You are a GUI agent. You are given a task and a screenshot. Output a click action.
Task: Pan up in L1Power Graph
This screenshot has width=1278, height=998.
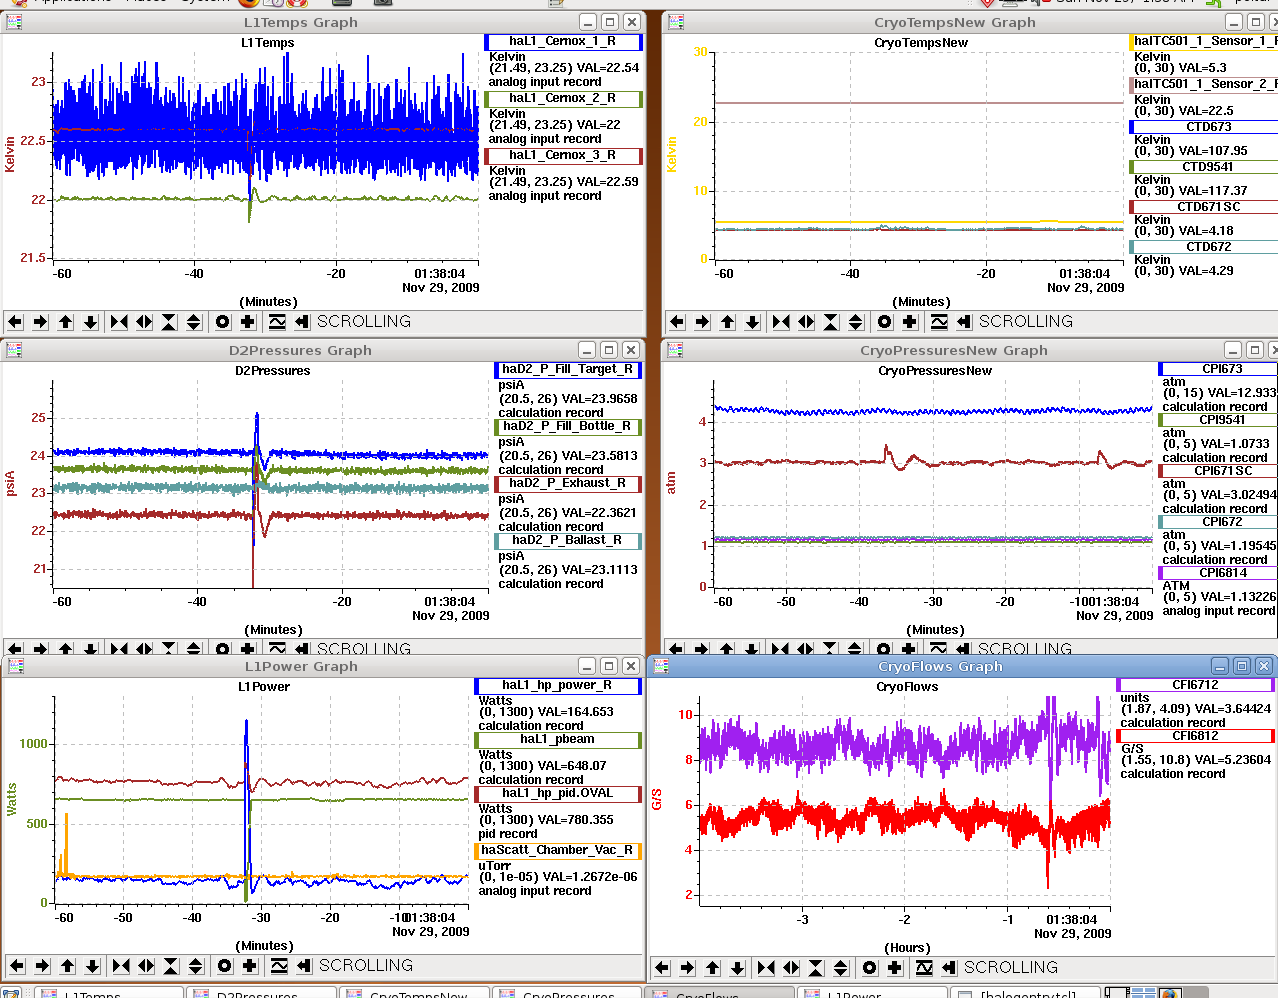pos(68,966)
